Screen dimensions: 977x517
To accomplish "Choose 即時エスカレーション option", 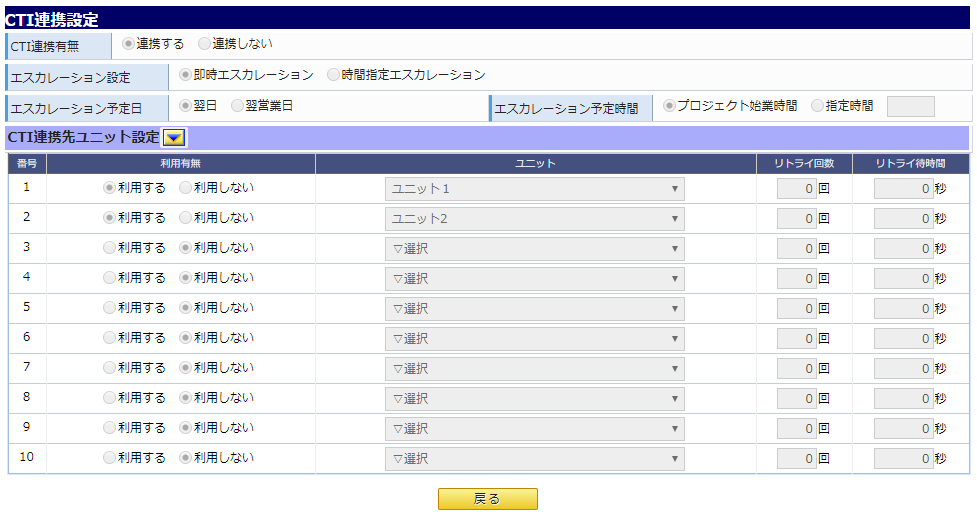I will (x=185, y=75).
